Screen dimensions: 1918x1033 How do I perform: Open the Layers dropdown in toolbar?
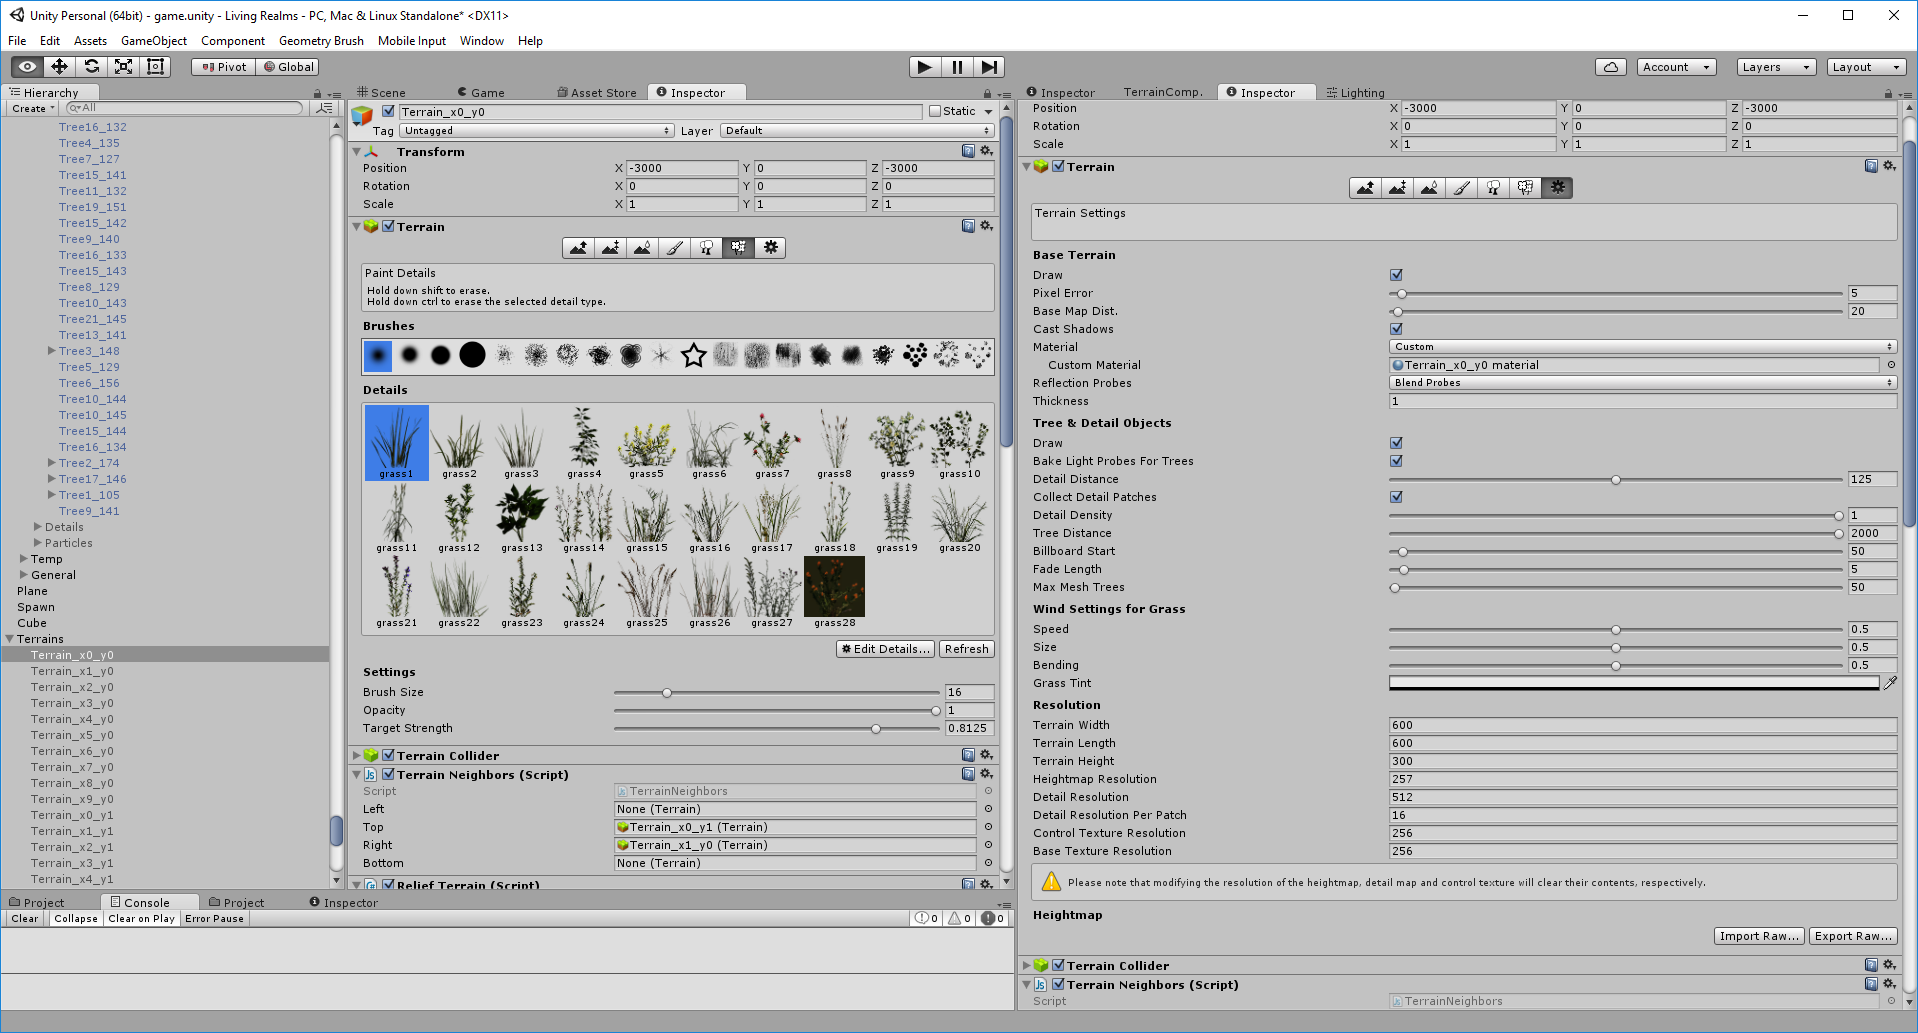point(1776,67)
